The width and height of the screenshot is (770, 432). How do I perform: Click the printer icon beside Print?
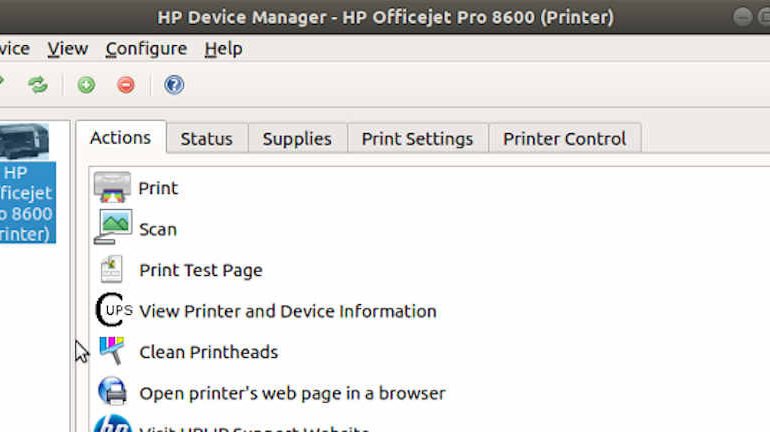pos(112,187)
